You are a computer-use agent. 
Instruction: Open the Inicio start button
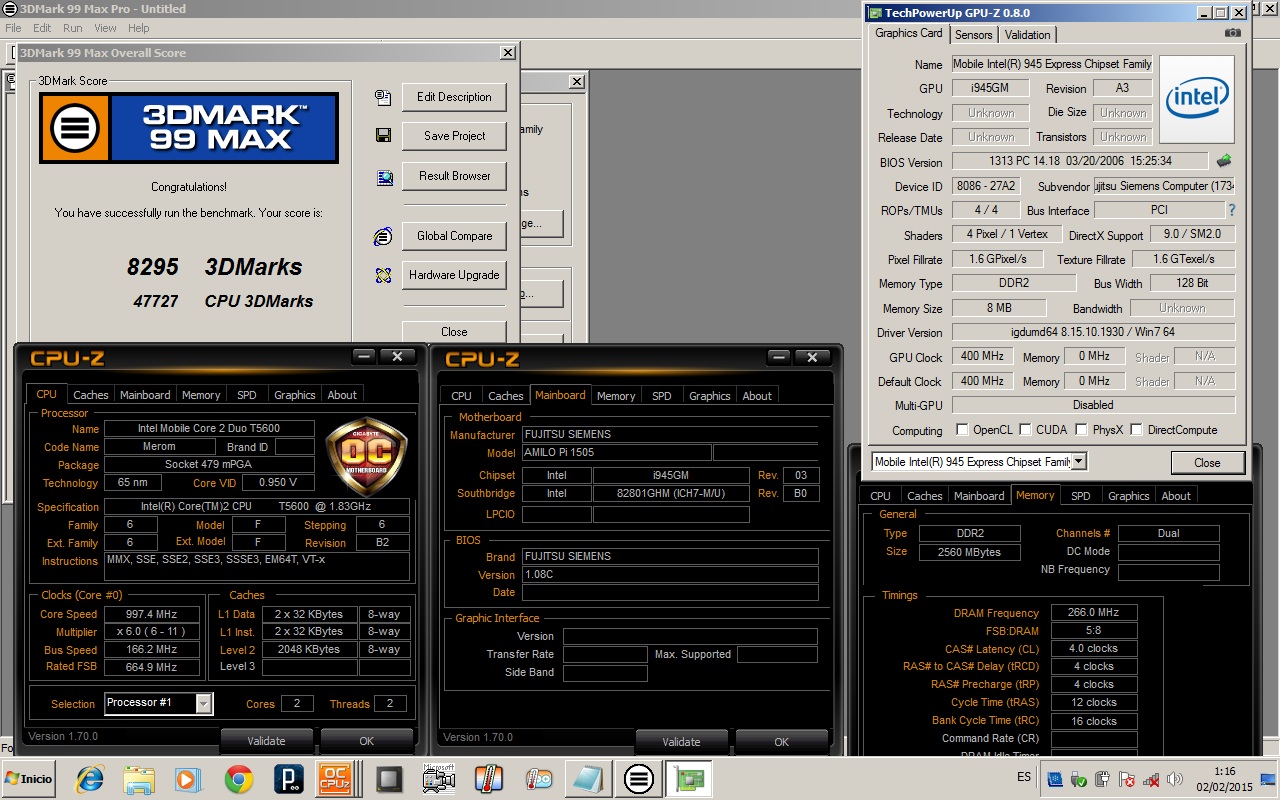coord(28,778)
